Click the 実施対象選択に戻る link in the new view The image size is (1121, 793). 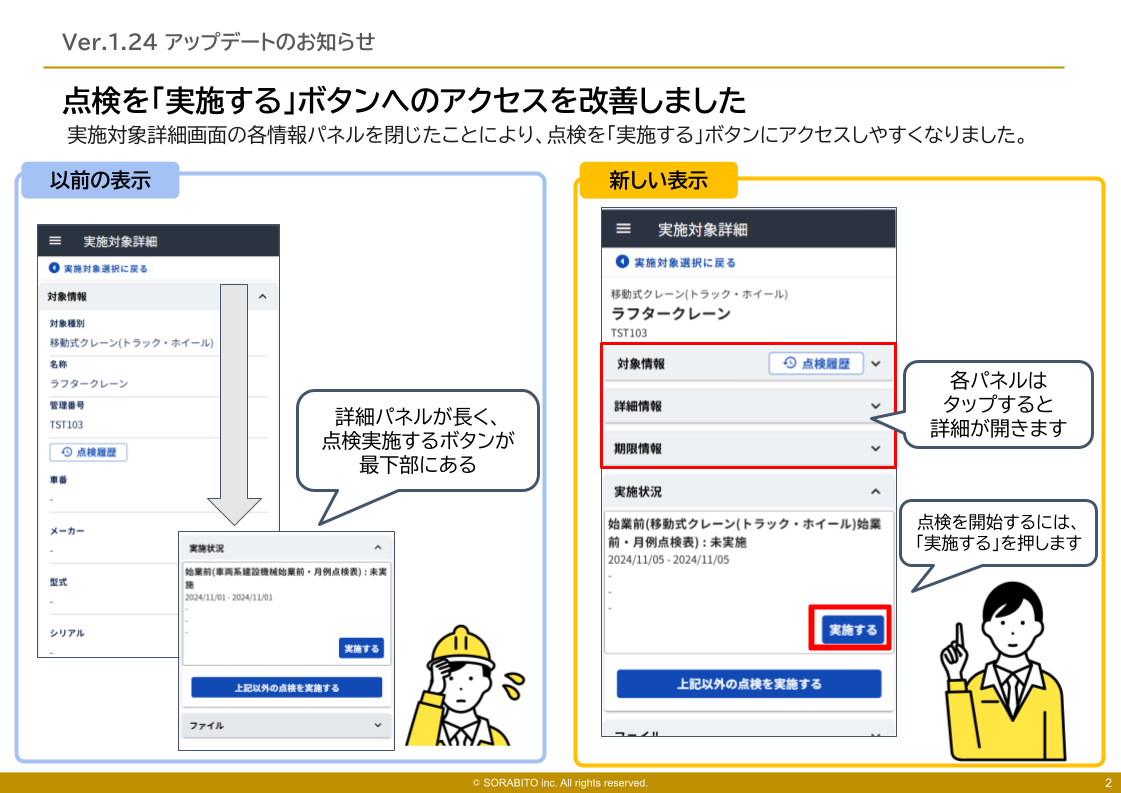coord(683,261)
